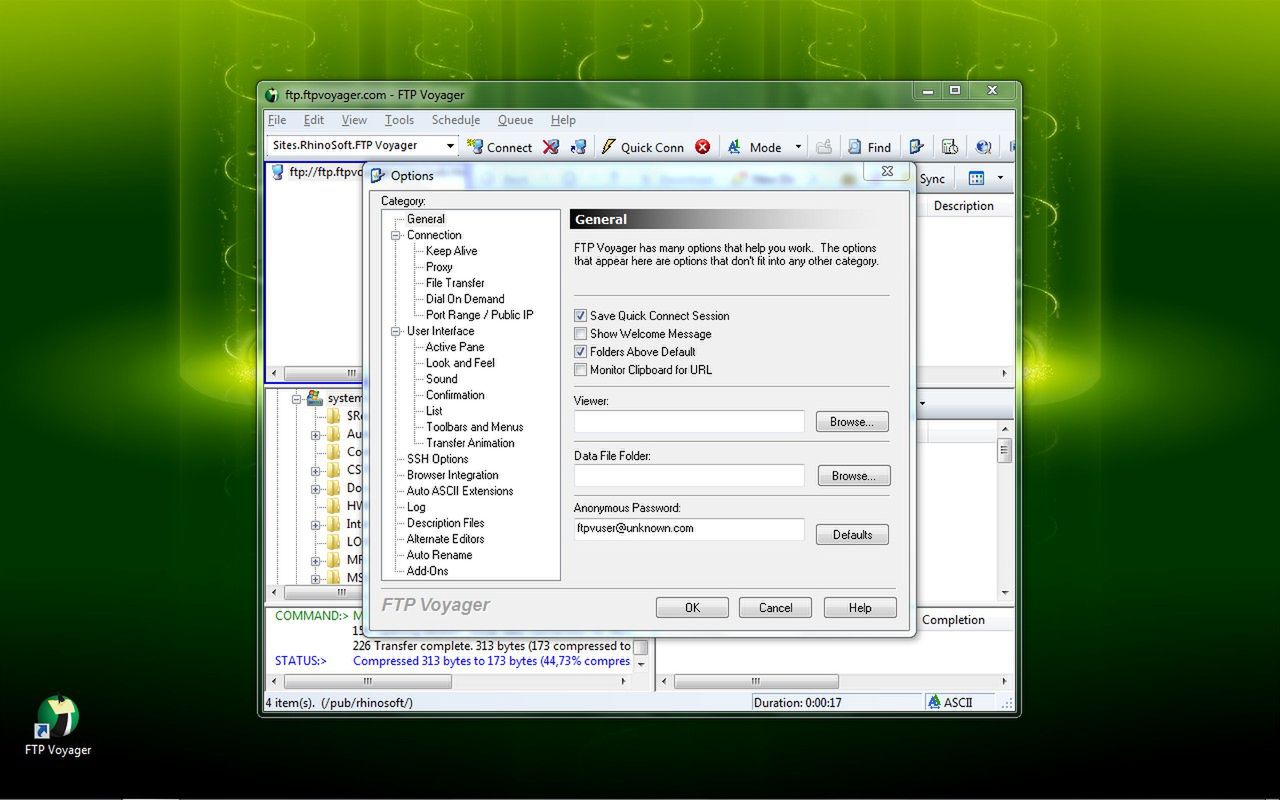Click the view style icon next to Sync

click(977, 178)
